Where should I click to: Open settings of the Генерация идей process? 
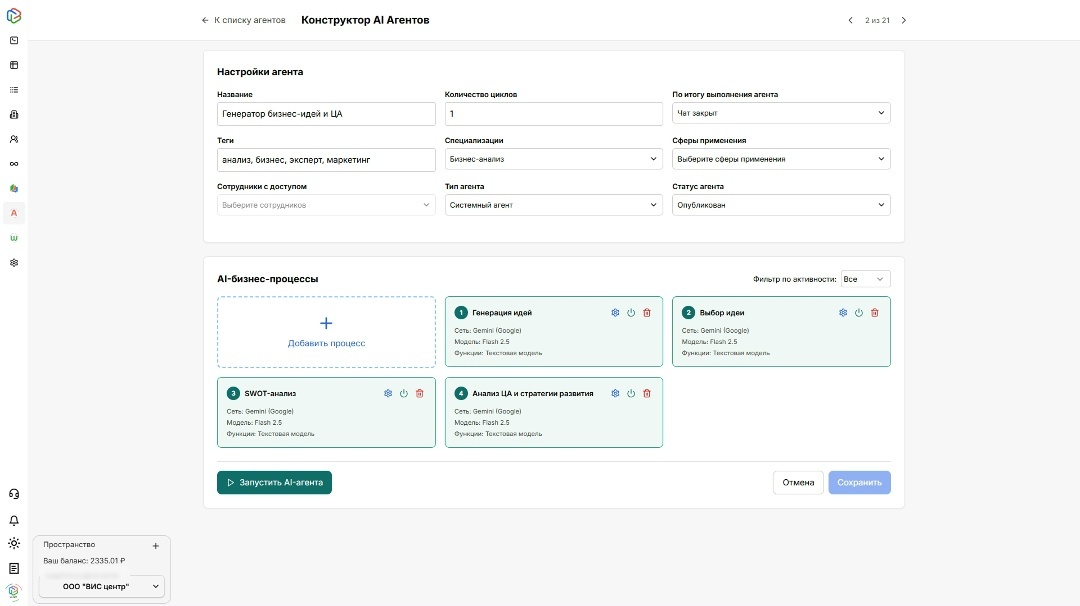[615, 313]
